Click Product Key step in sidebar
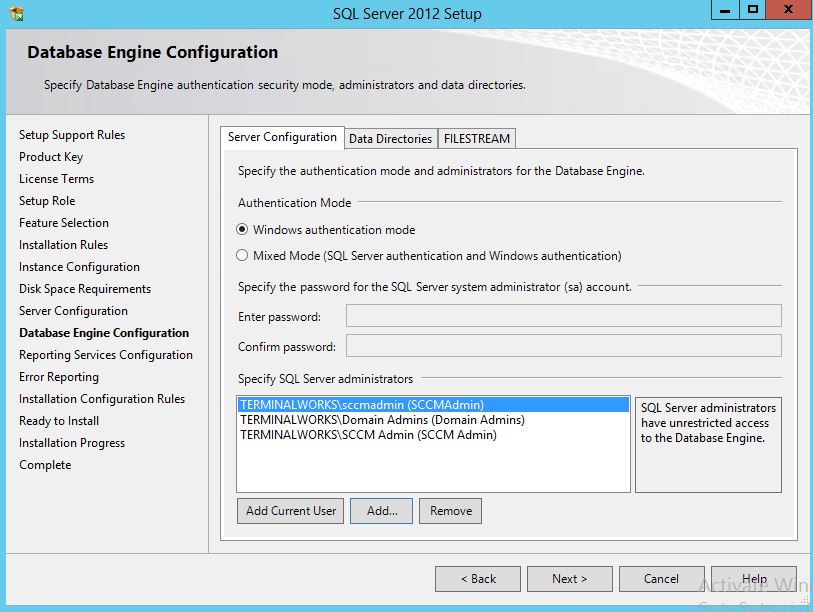This screenshot has width=813, height=612. tap(51, 157)
